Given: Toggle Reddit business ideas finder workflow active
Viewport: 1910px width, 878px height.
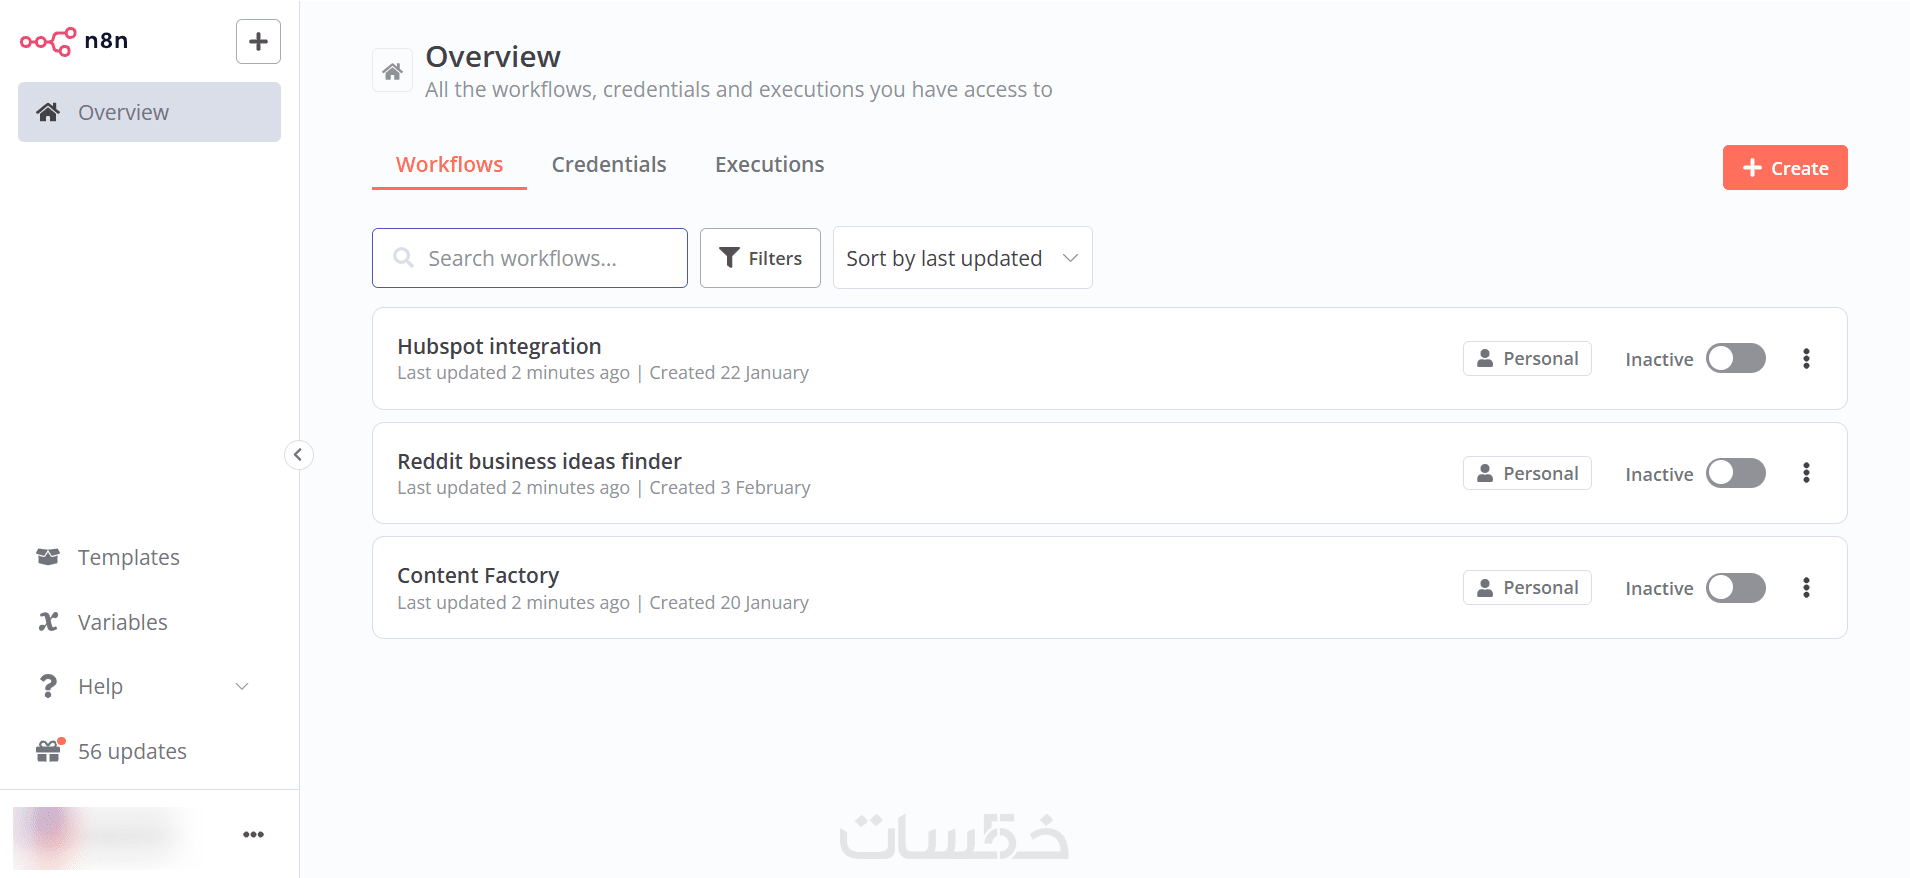Looking at the screenshot, I should (1735, 473).
